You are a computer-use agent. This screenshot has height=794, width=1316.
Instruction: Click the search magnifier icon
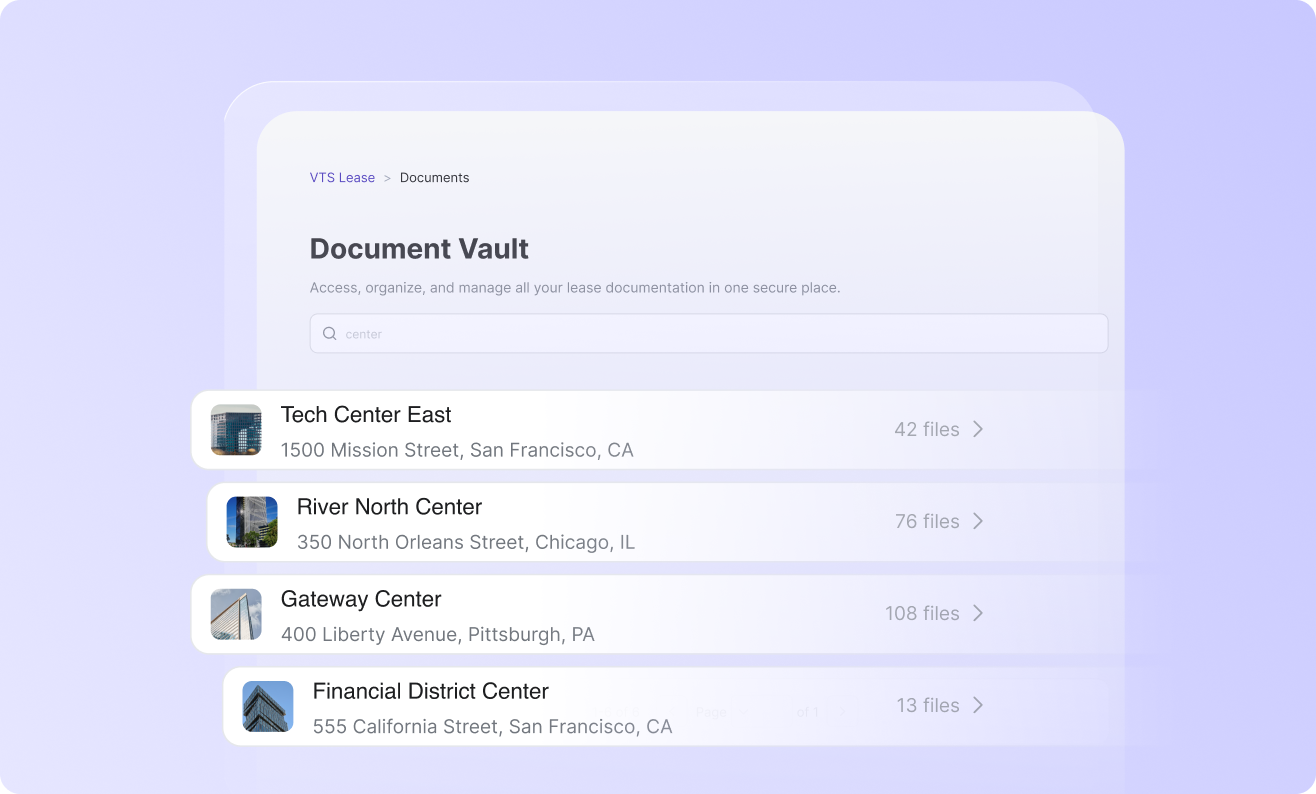pos(329,334)
